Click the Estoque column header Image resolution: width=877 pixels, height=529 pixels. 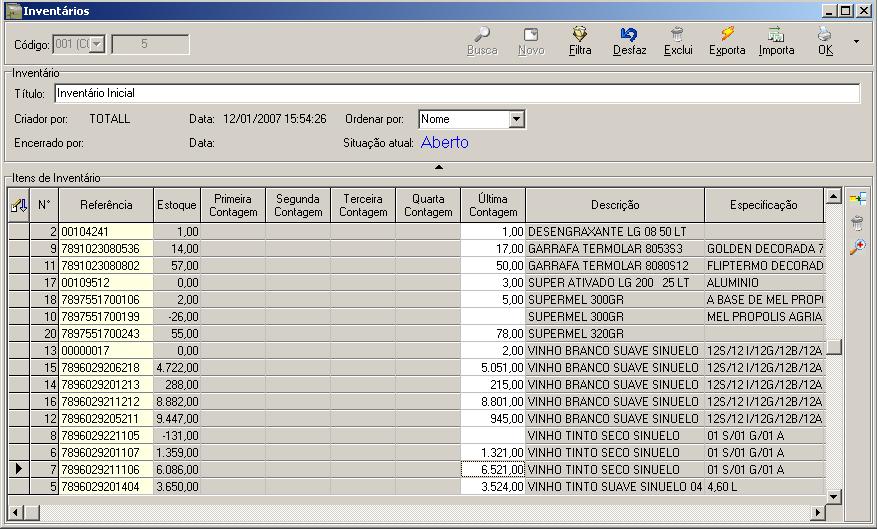(x=177, y=205)
